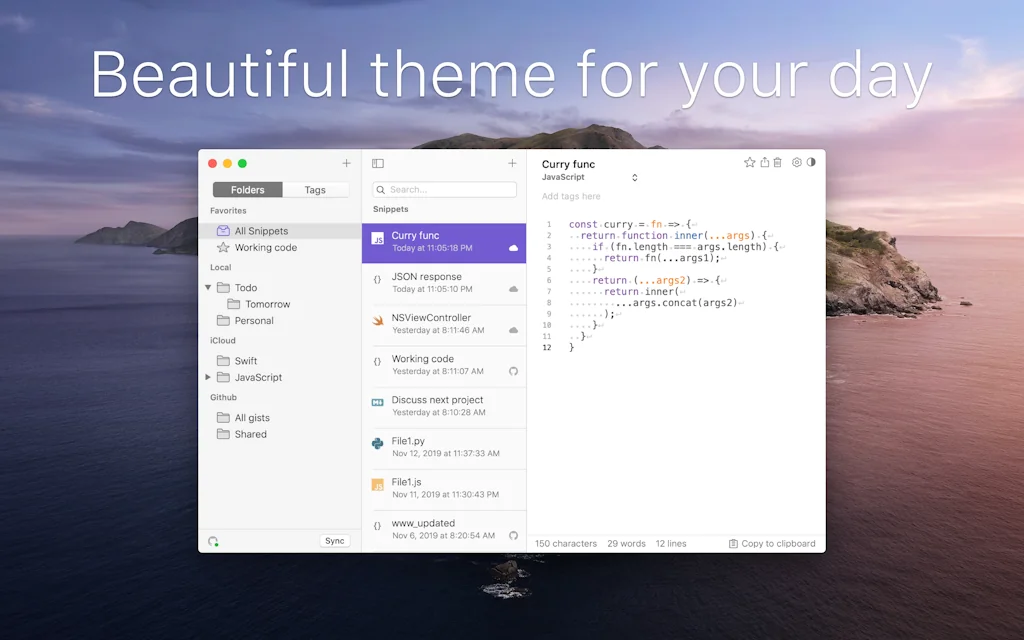Viewport: 1024px width, 640px height.
Task: Select the Folders segment
Action: click(x=248, y=190)
